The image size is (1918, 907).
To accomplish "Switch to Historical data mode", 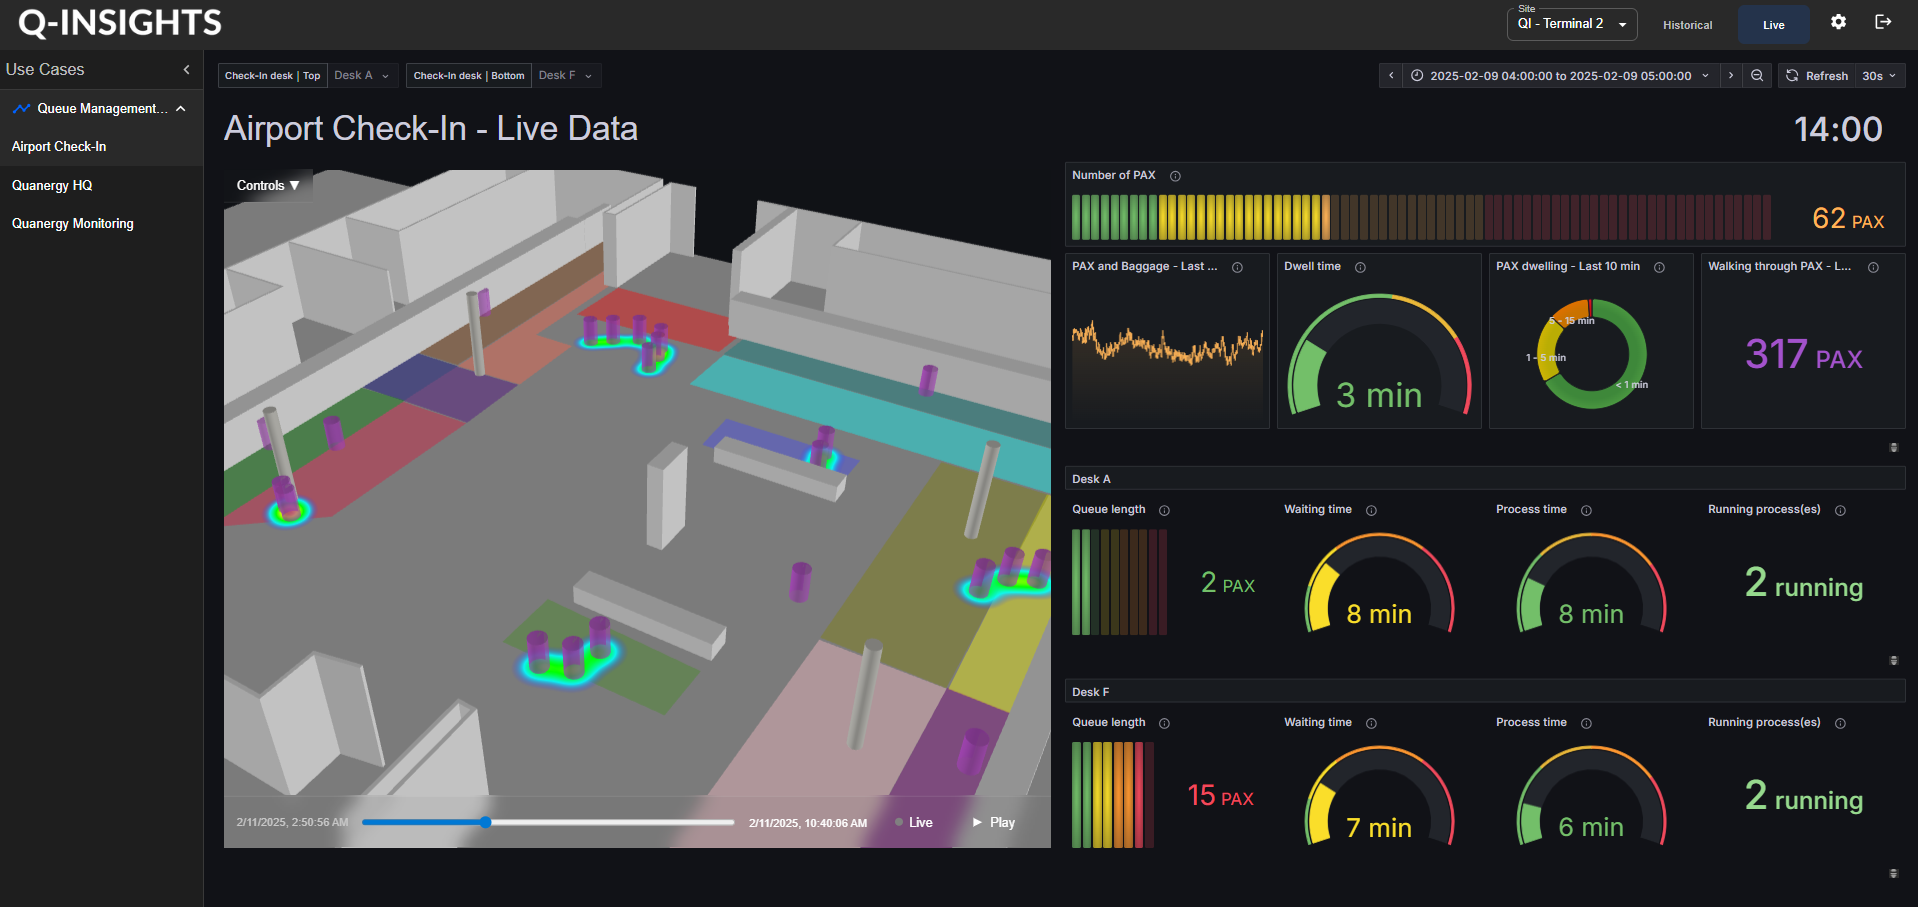I will pyautogui.click(x=1687, y=25).
